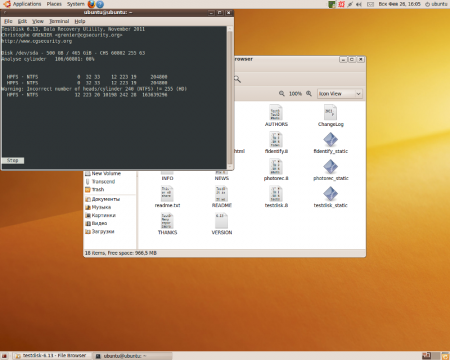The height and width of the screenshot is (360, 450).
Task: Select the README file
Action: [222, 197]
